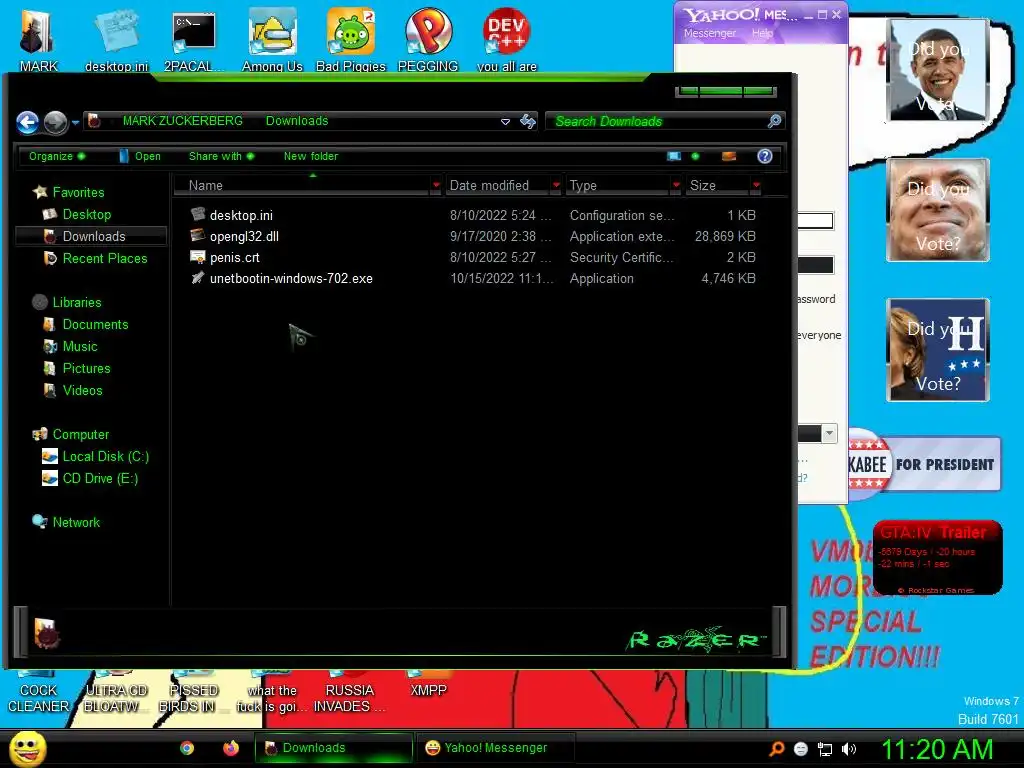Launch Firefox from the taskbar
This screenshot has width=1024, height=768.
coord(231,748)
